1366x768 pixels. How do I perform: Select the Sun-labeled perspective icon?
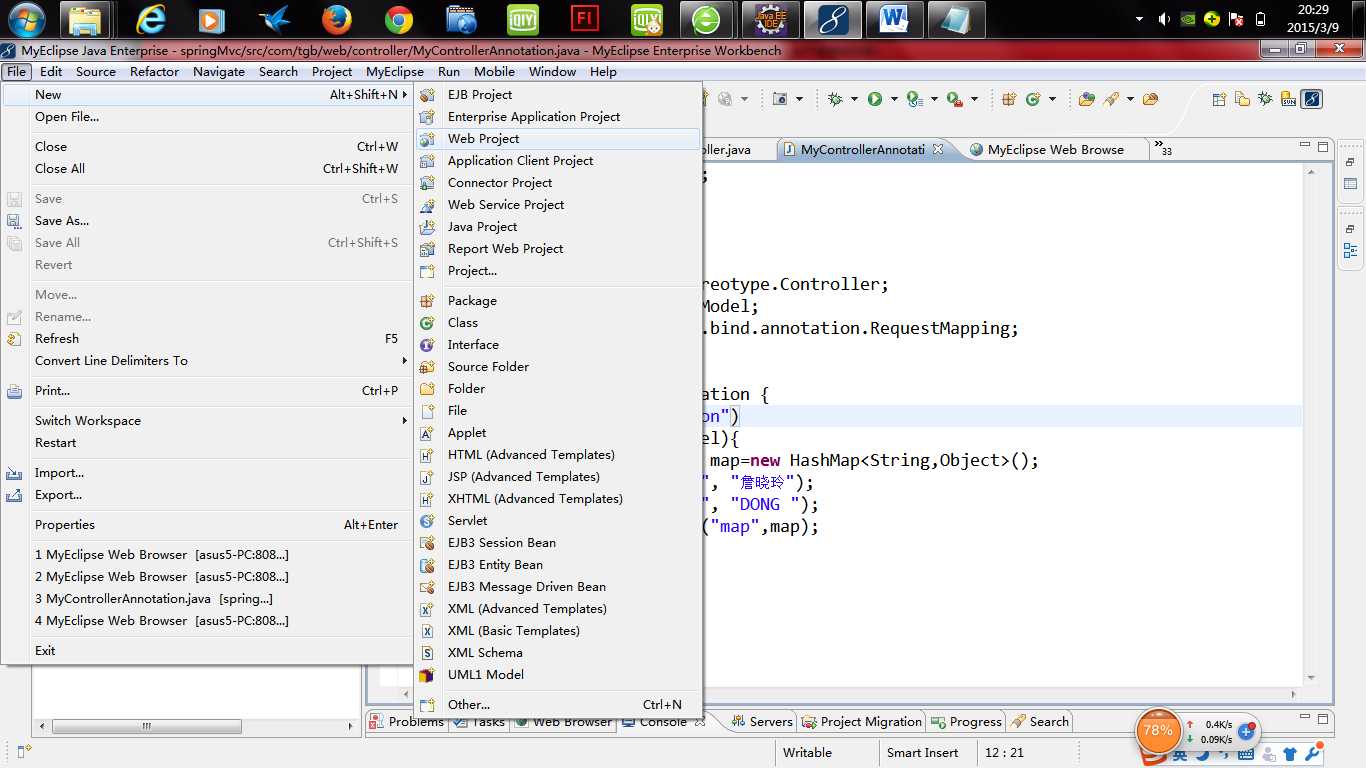tap(1289, 99)
